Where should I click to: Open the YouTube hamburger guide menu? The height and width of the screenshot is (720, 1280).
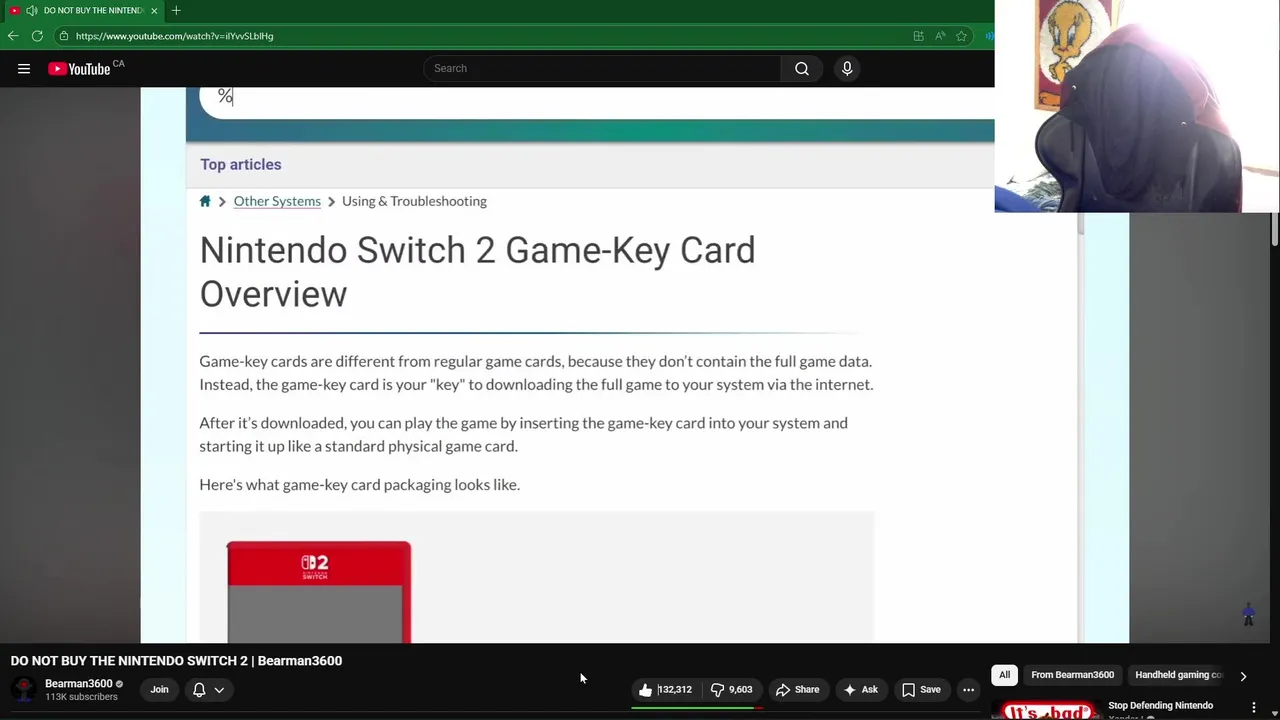pos(24,69)
